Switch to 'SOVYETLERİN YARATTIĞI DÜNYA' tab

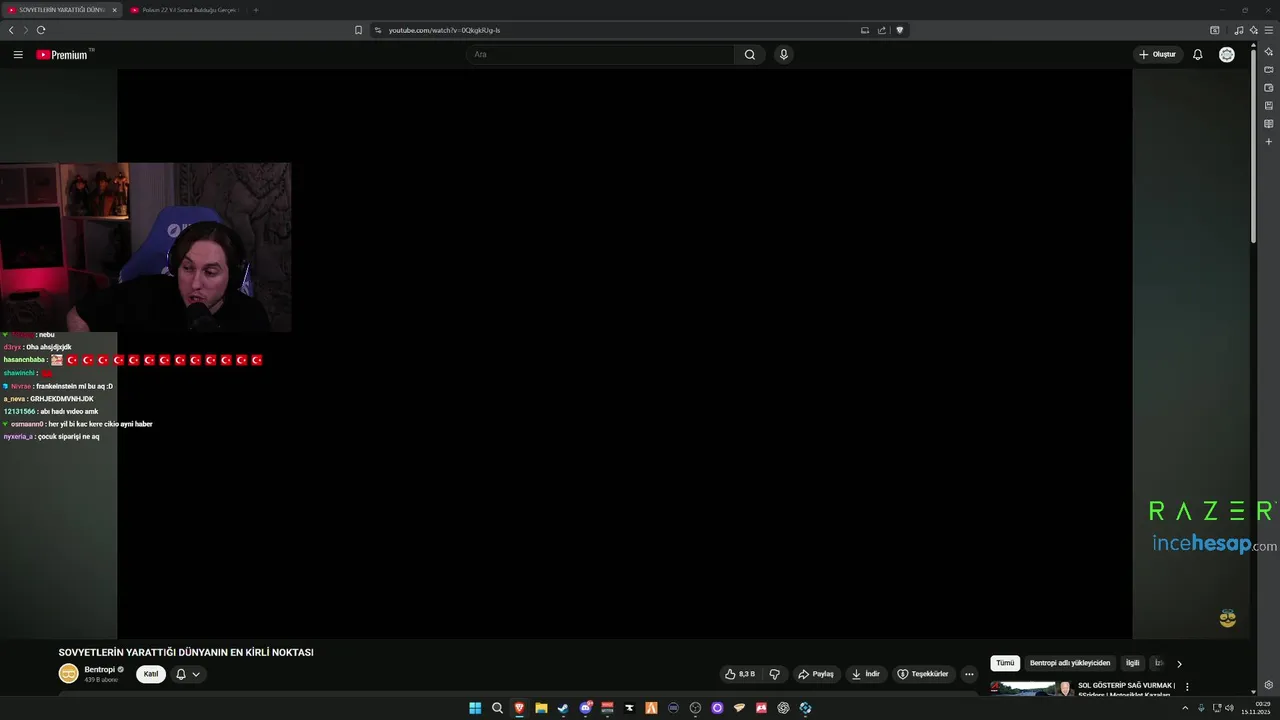point(62,10)
